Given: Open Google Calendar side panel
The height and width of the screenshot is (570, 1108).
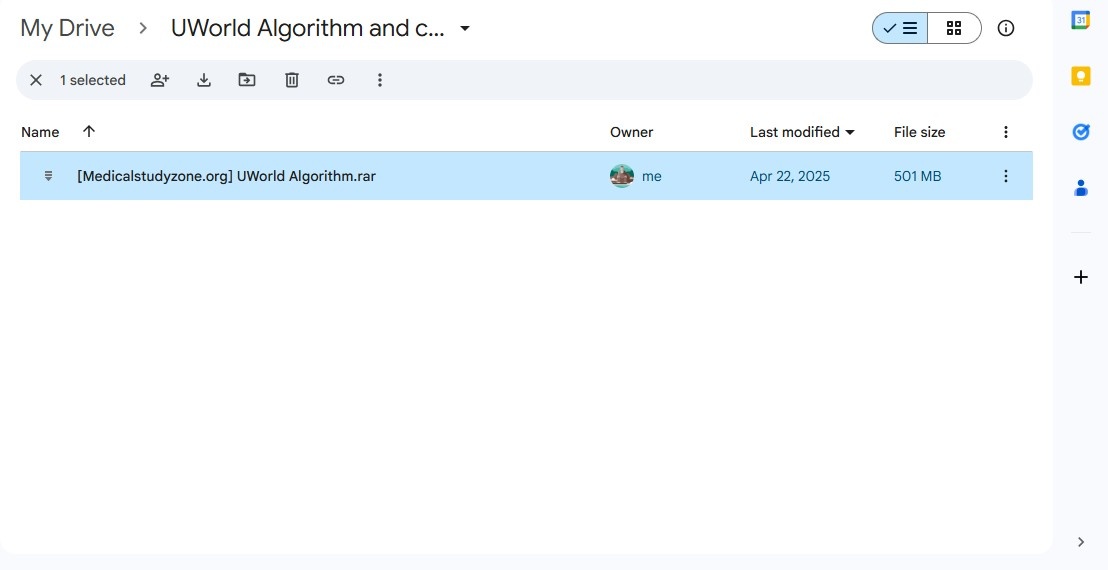Looking at the screenshot, I should (1080, 20).
